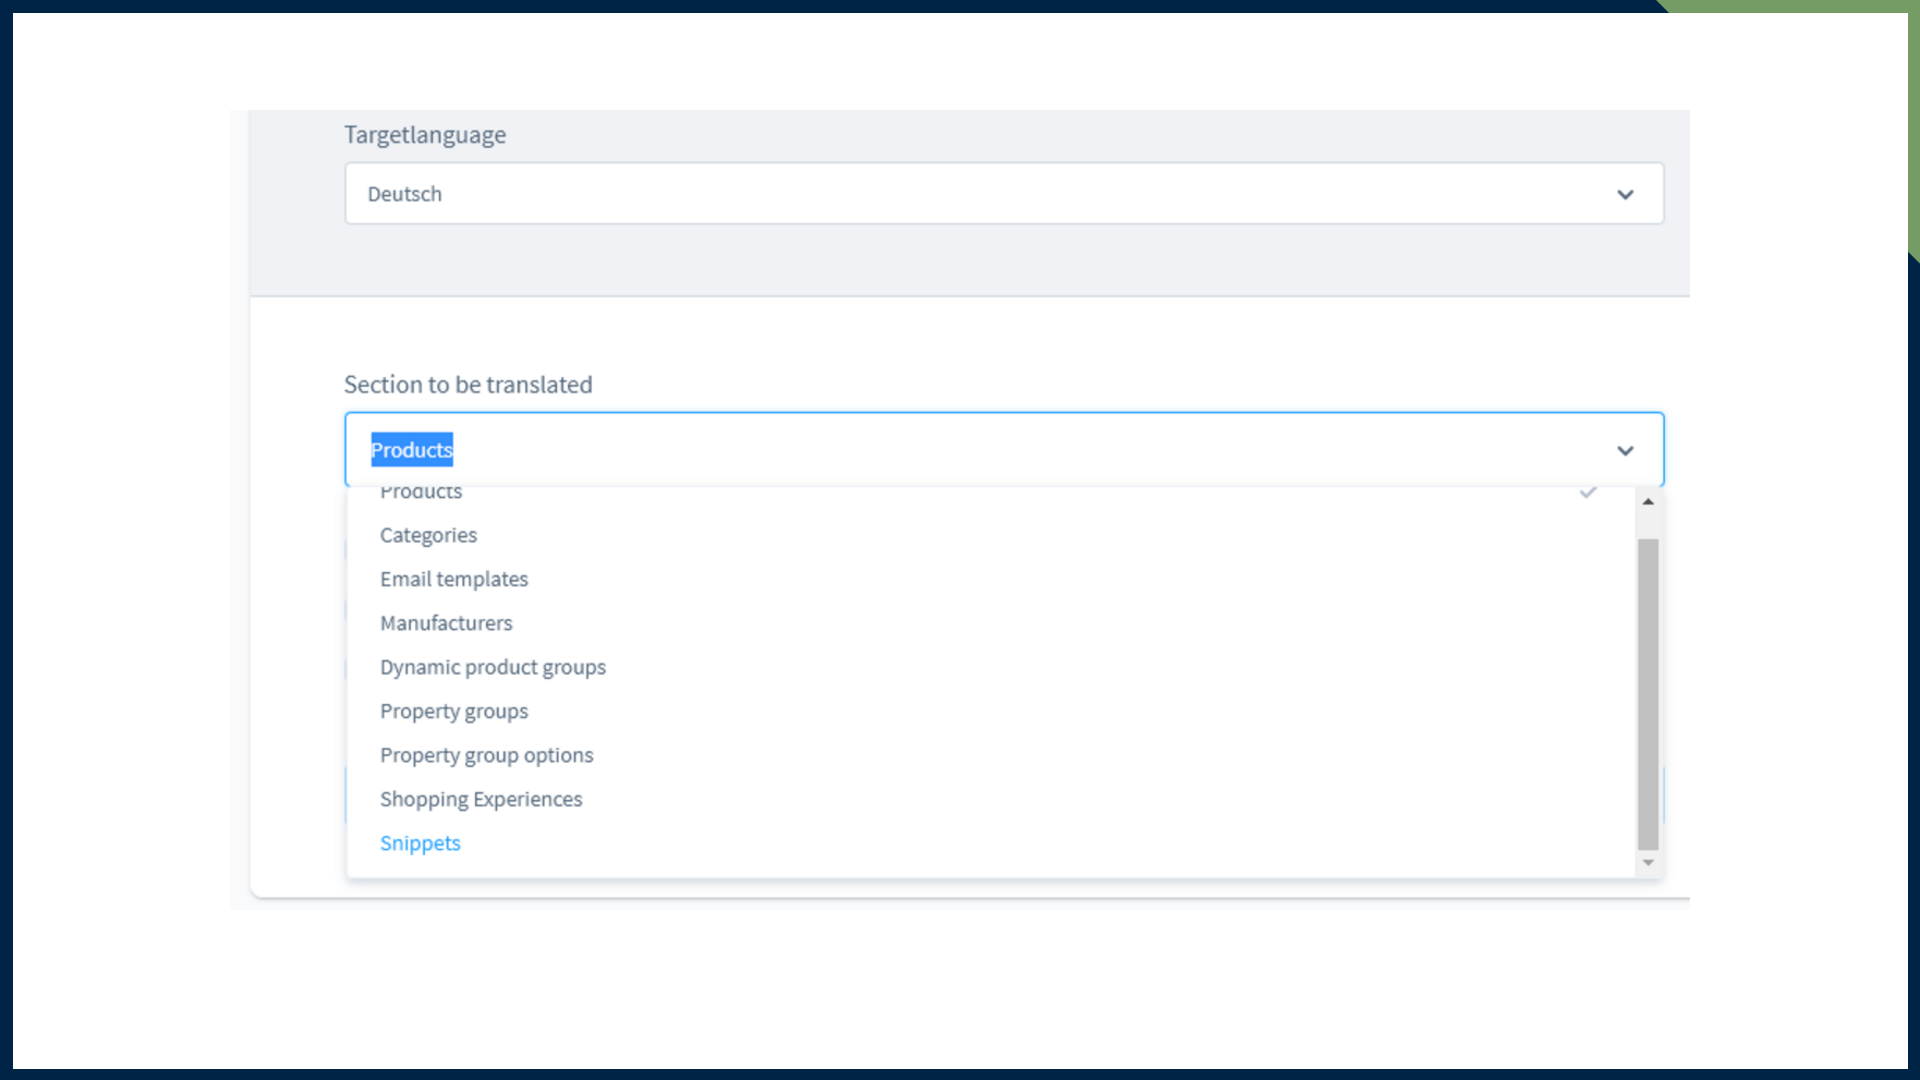Click scroll down arrow in dropdown list
This screenshot has width=1920, height=1080.
pos(1648,863)
